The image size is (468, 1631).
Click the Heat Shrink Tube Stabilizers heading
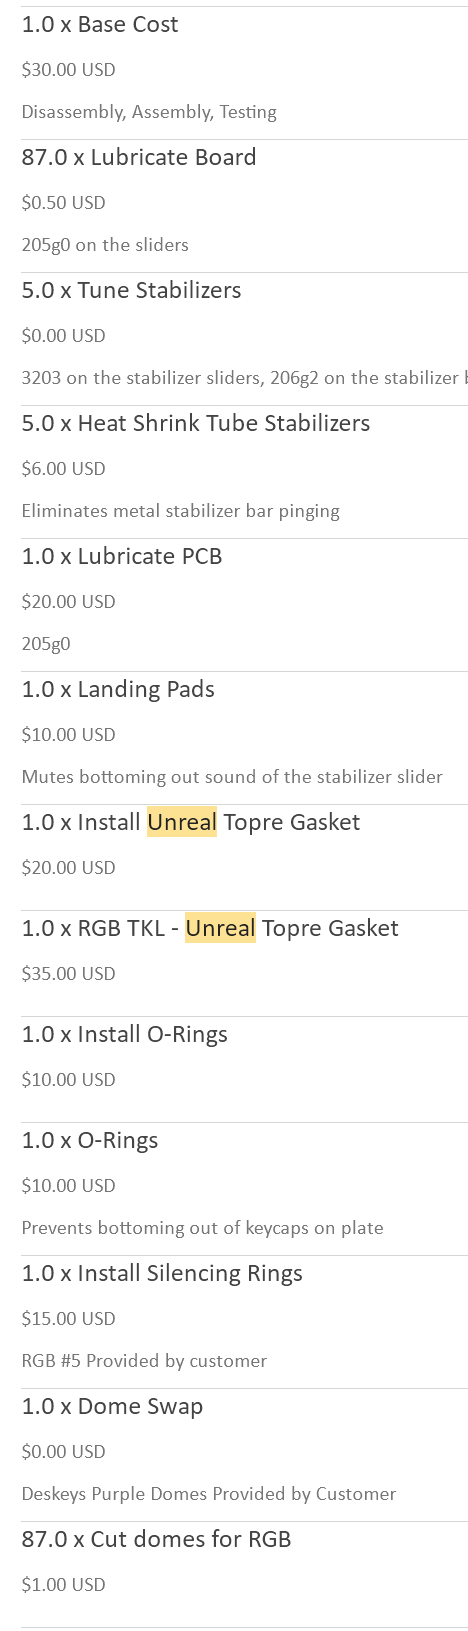click(x=196, y=424)
